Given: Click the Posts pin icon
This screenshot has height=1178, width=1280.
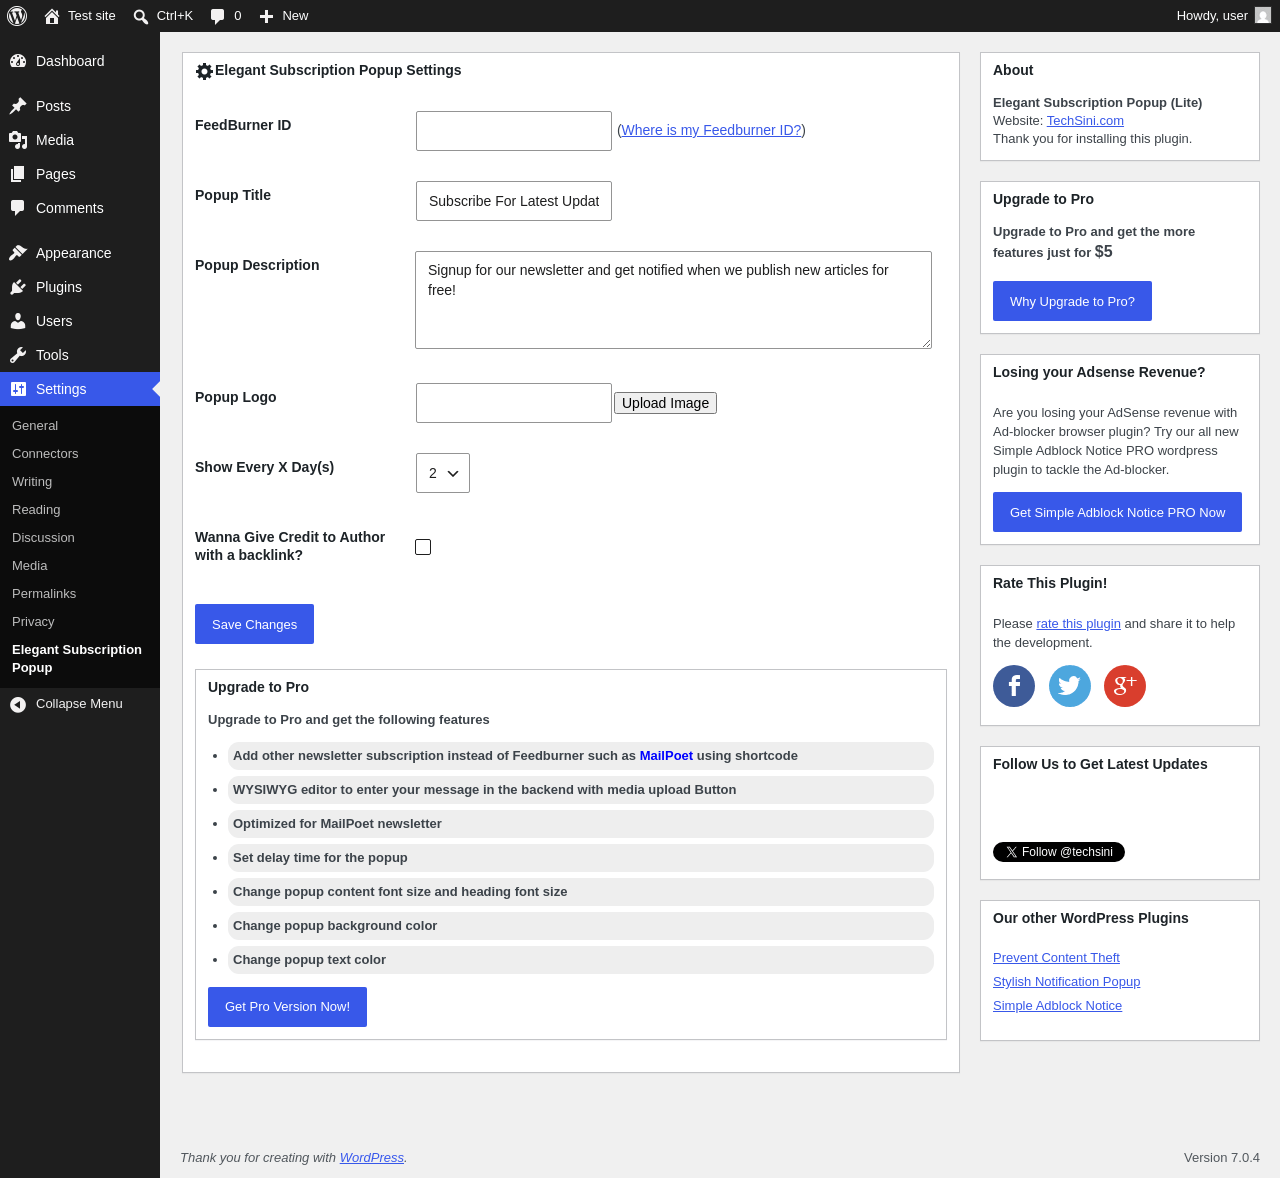Looking at the screenshot, I should pos(18,106).
